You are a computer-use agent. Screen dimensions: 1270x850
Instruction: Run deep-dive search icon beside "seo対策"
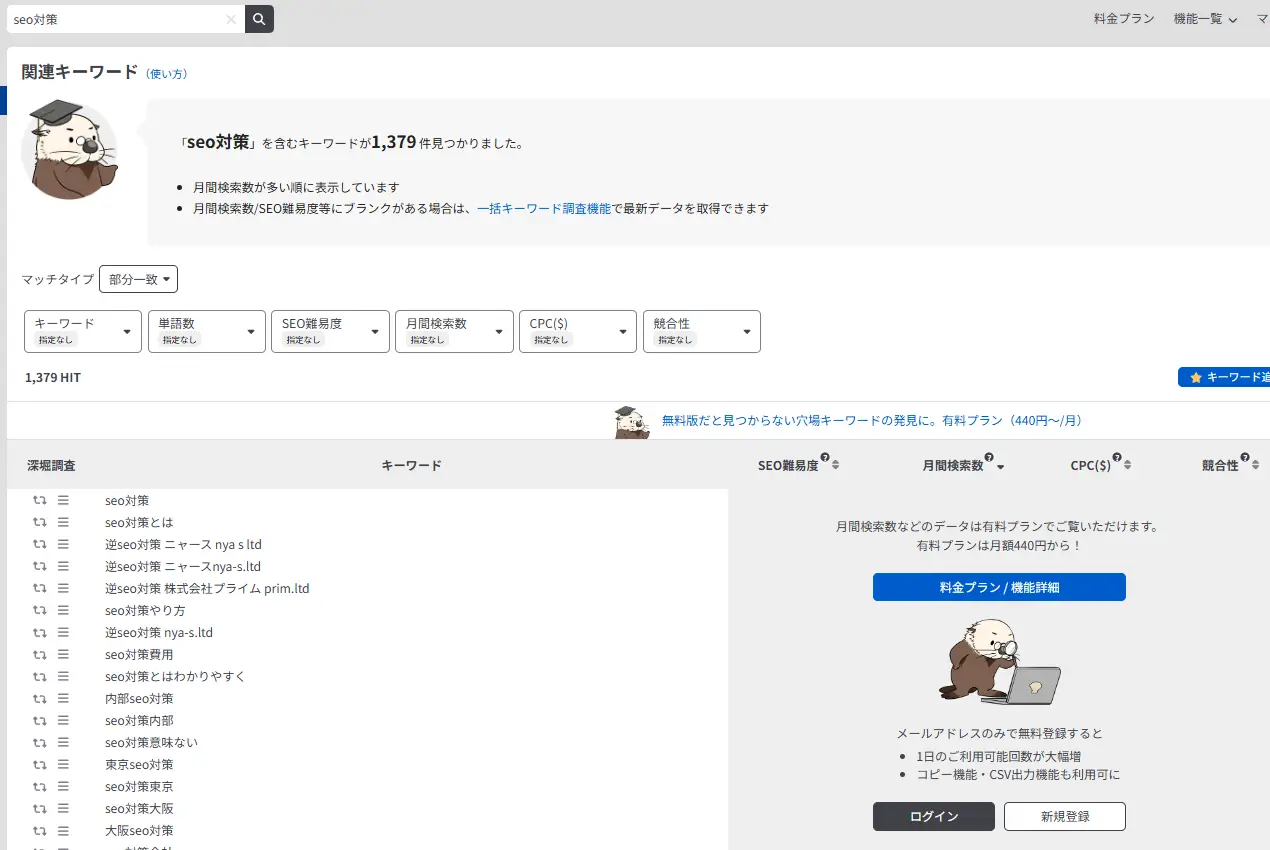(x=37, y=500)
